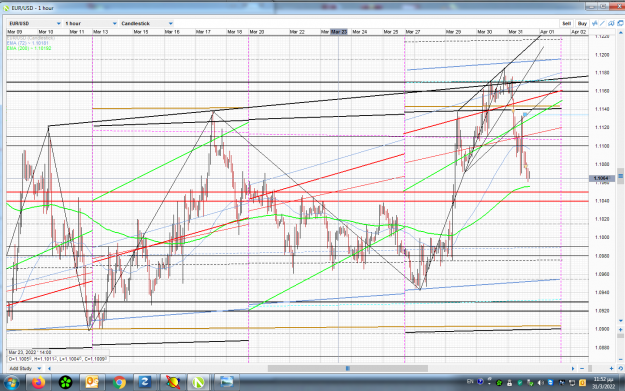The height and width of the screenshot is (391, 625).
Task: Click the 1.1064 current price label
Action: (601, 178)
